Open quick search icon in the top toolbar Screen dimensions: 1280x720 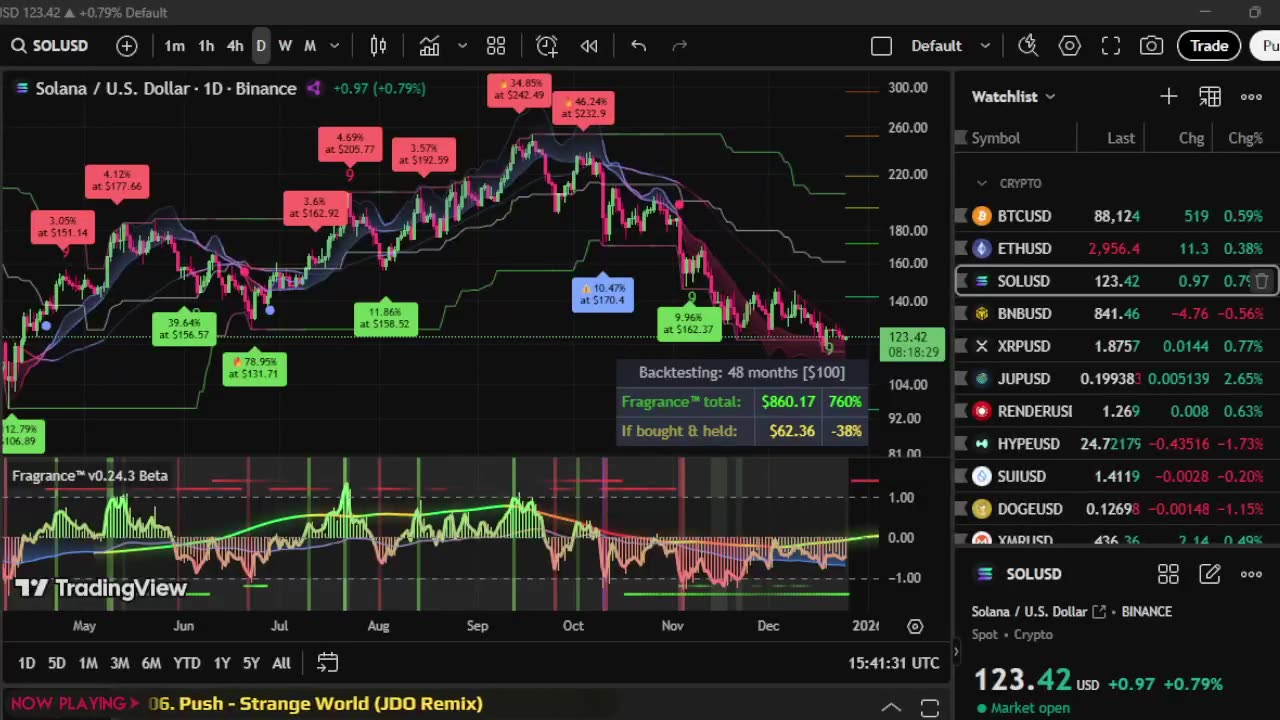coord(1028,46)
